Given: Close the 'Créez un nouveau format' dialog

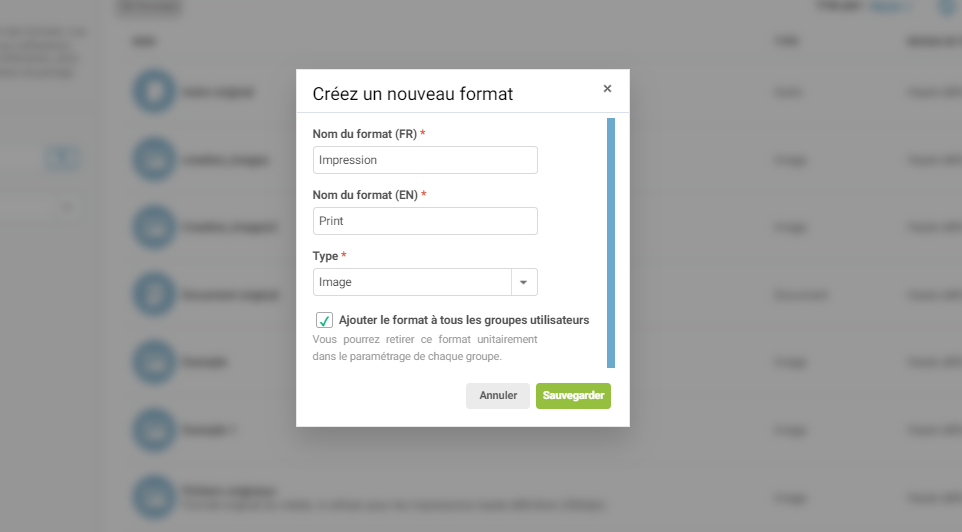Looking at the screenshot, I should [607, 88].
